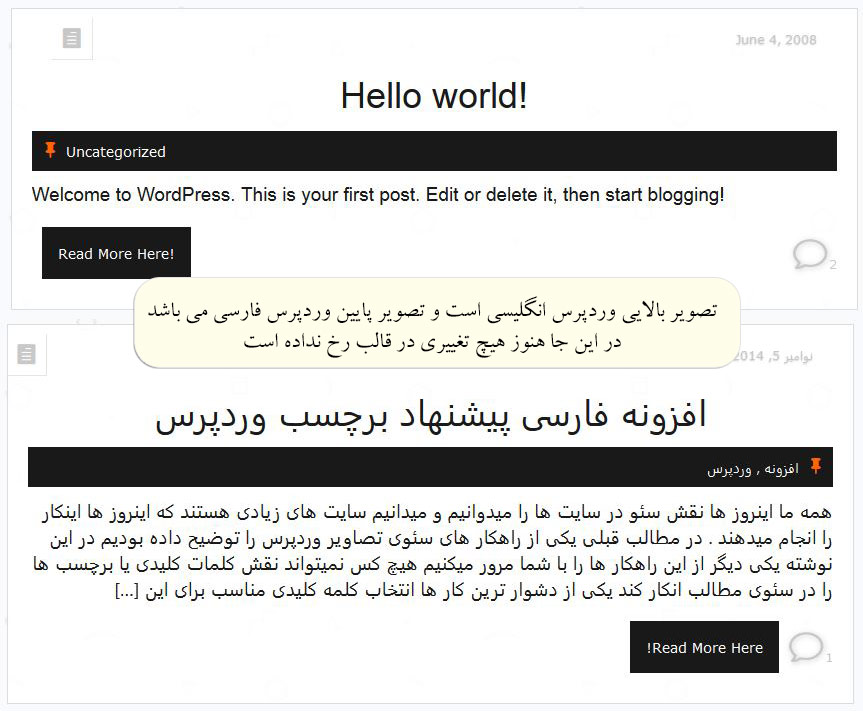This screenshot has height=711, width=863.
Task: Open the Uncategorized category link
Action: tap(115, 152)
